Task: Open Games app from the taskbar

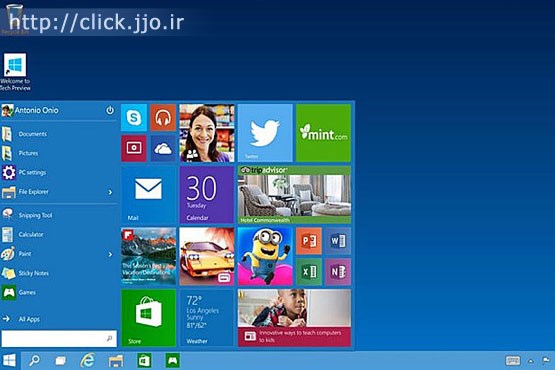Action: click(172, 361)
